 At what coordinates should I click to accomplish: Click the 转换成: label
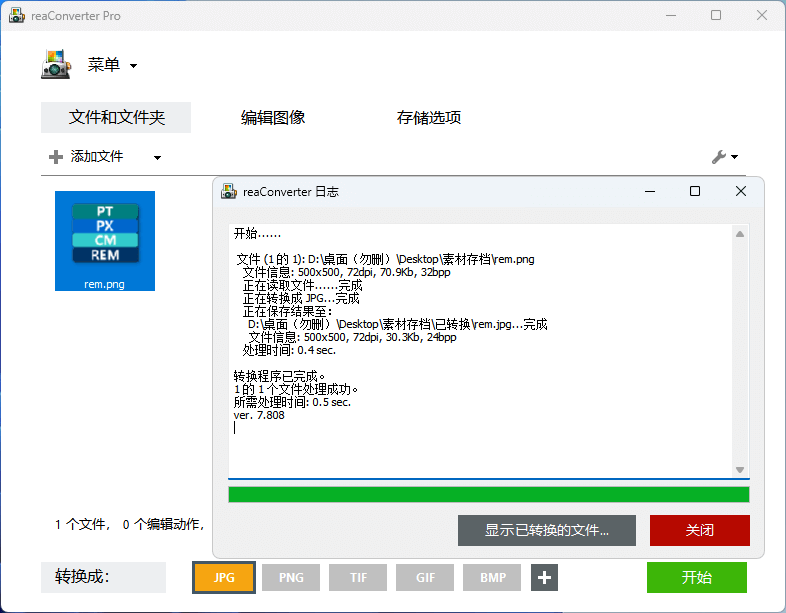[82, 577]
